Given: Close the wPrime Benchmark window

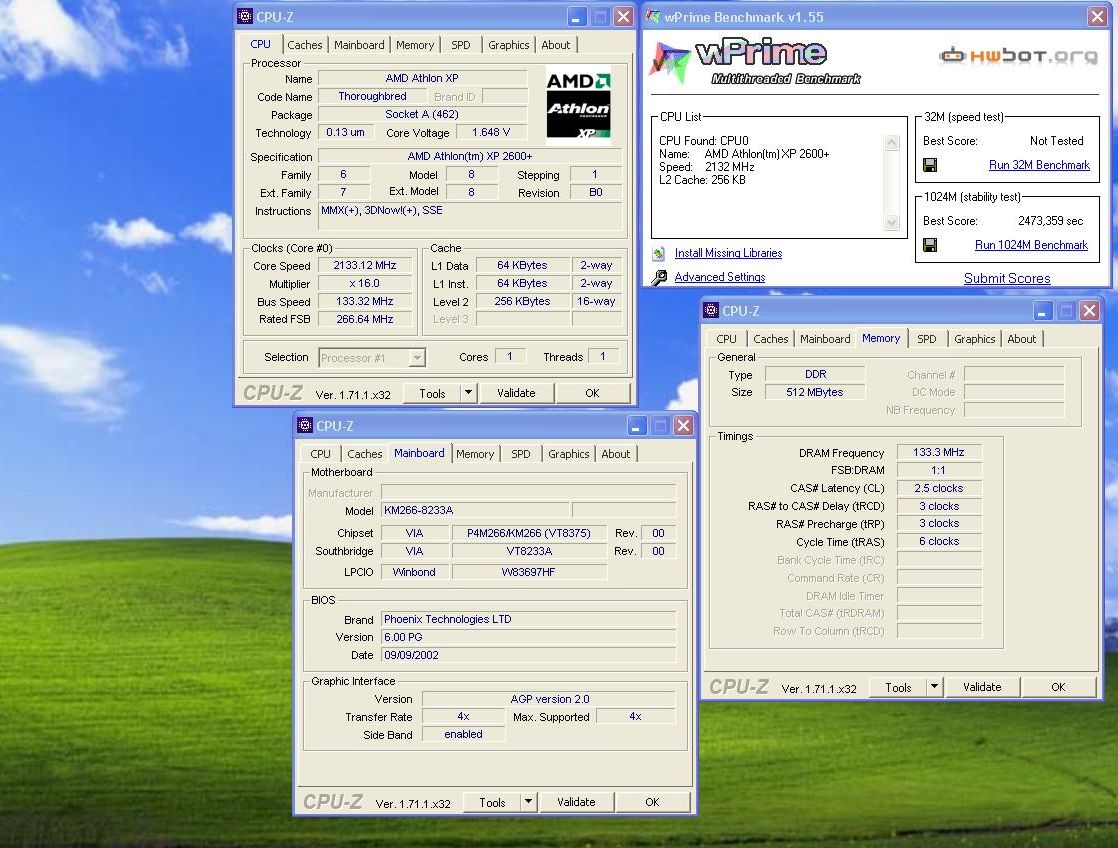Looking at the screenshot, I should coord(1097,16).
